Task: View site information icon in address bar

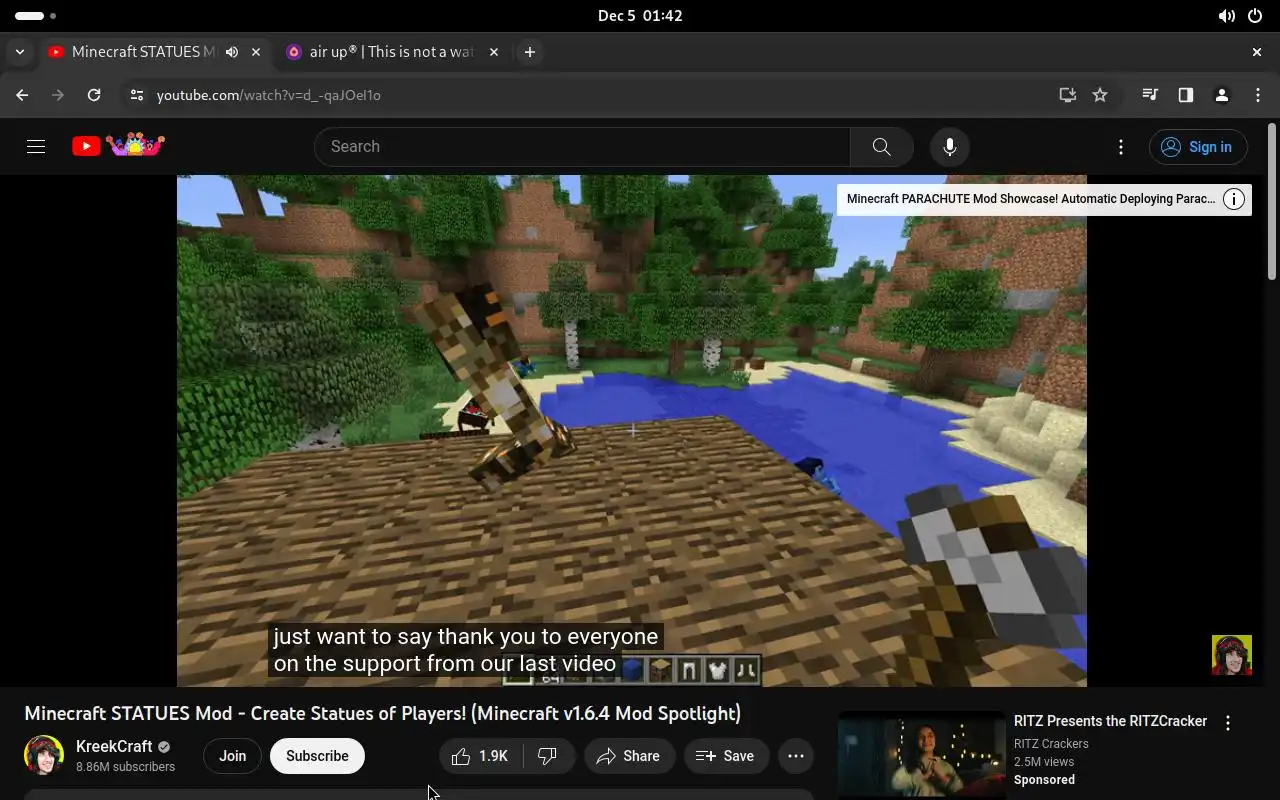Action: tap(137, 95)
